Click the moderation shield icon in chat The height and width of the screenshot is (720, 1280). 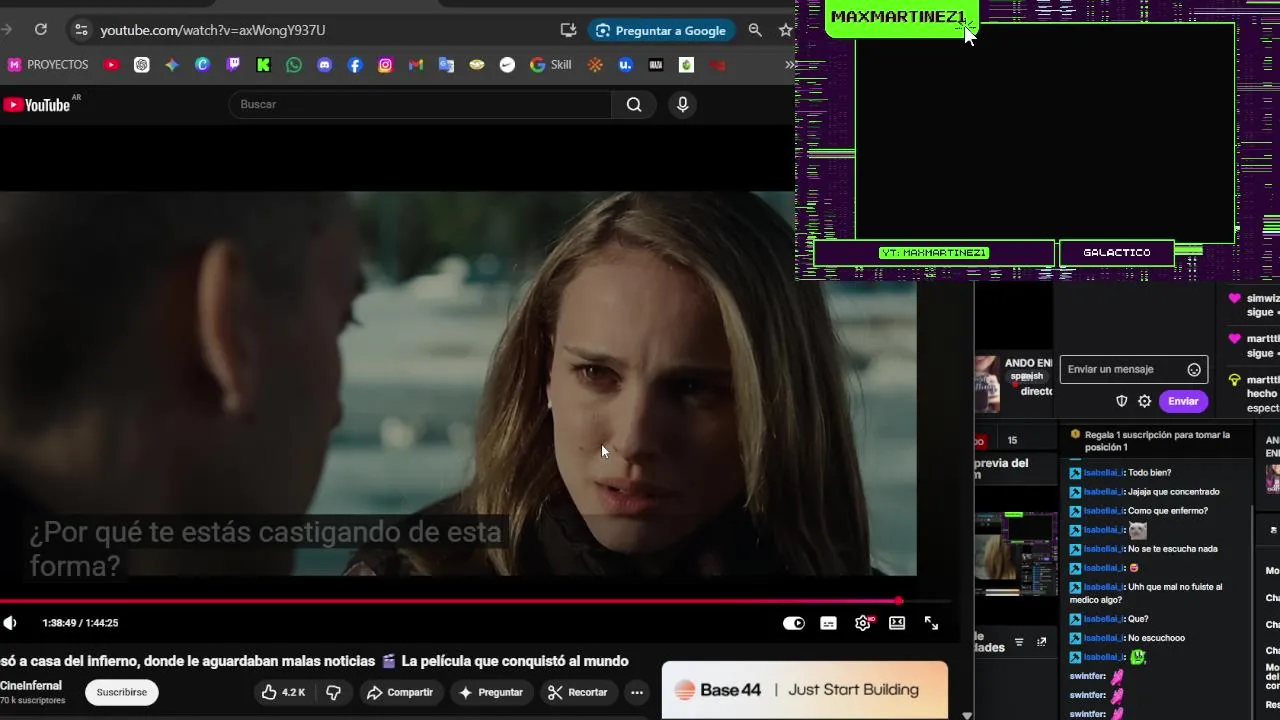1122,401
